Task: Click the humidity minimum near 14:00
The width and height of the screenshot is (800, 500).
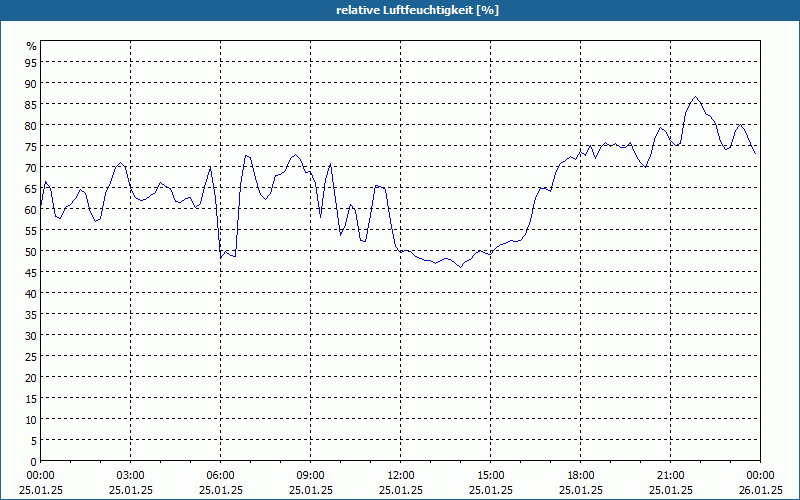Action: click(460, 267)
